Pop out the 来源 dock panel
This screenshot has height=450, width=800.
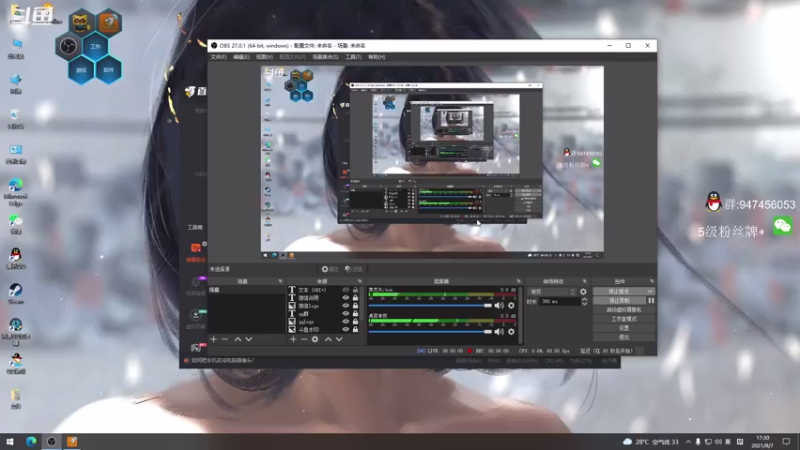[x=360, y=281]
